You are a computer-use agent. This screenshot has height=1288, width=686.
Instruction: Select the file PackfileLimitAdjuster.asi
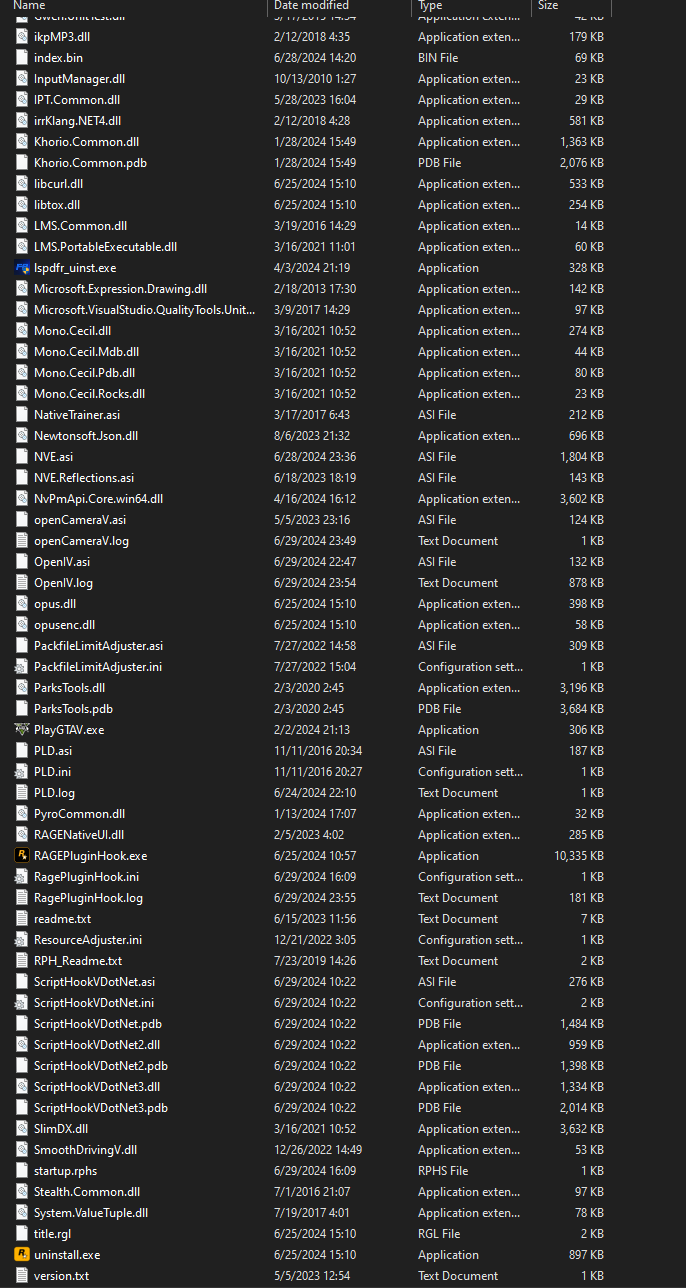click(x=99, y=646)
